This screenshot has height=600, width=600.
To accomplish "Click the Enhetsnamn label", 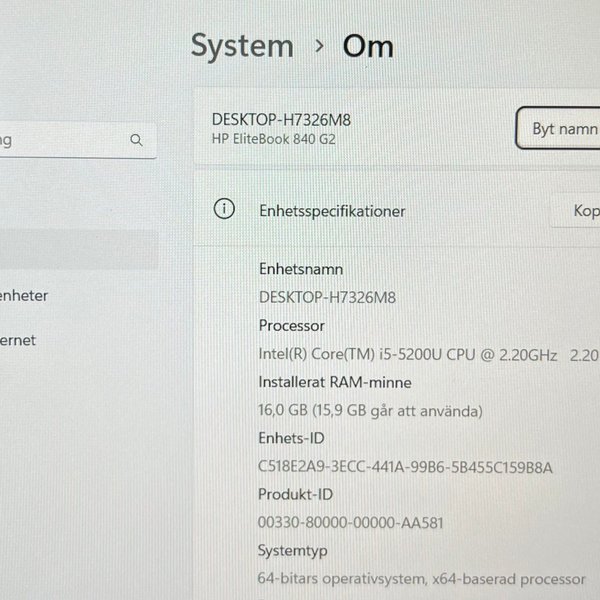I will (301, 270).
